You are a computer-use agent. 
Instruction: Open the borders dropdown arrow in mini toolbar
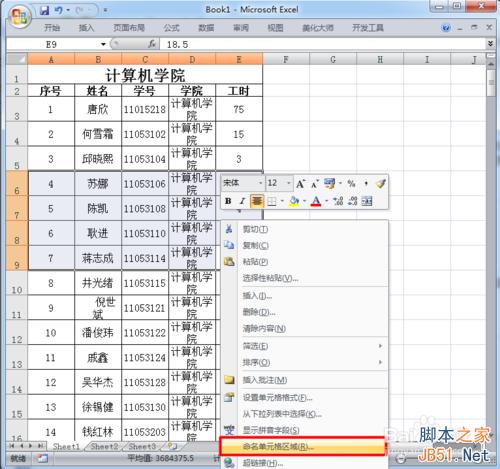[x=282, y=201]
